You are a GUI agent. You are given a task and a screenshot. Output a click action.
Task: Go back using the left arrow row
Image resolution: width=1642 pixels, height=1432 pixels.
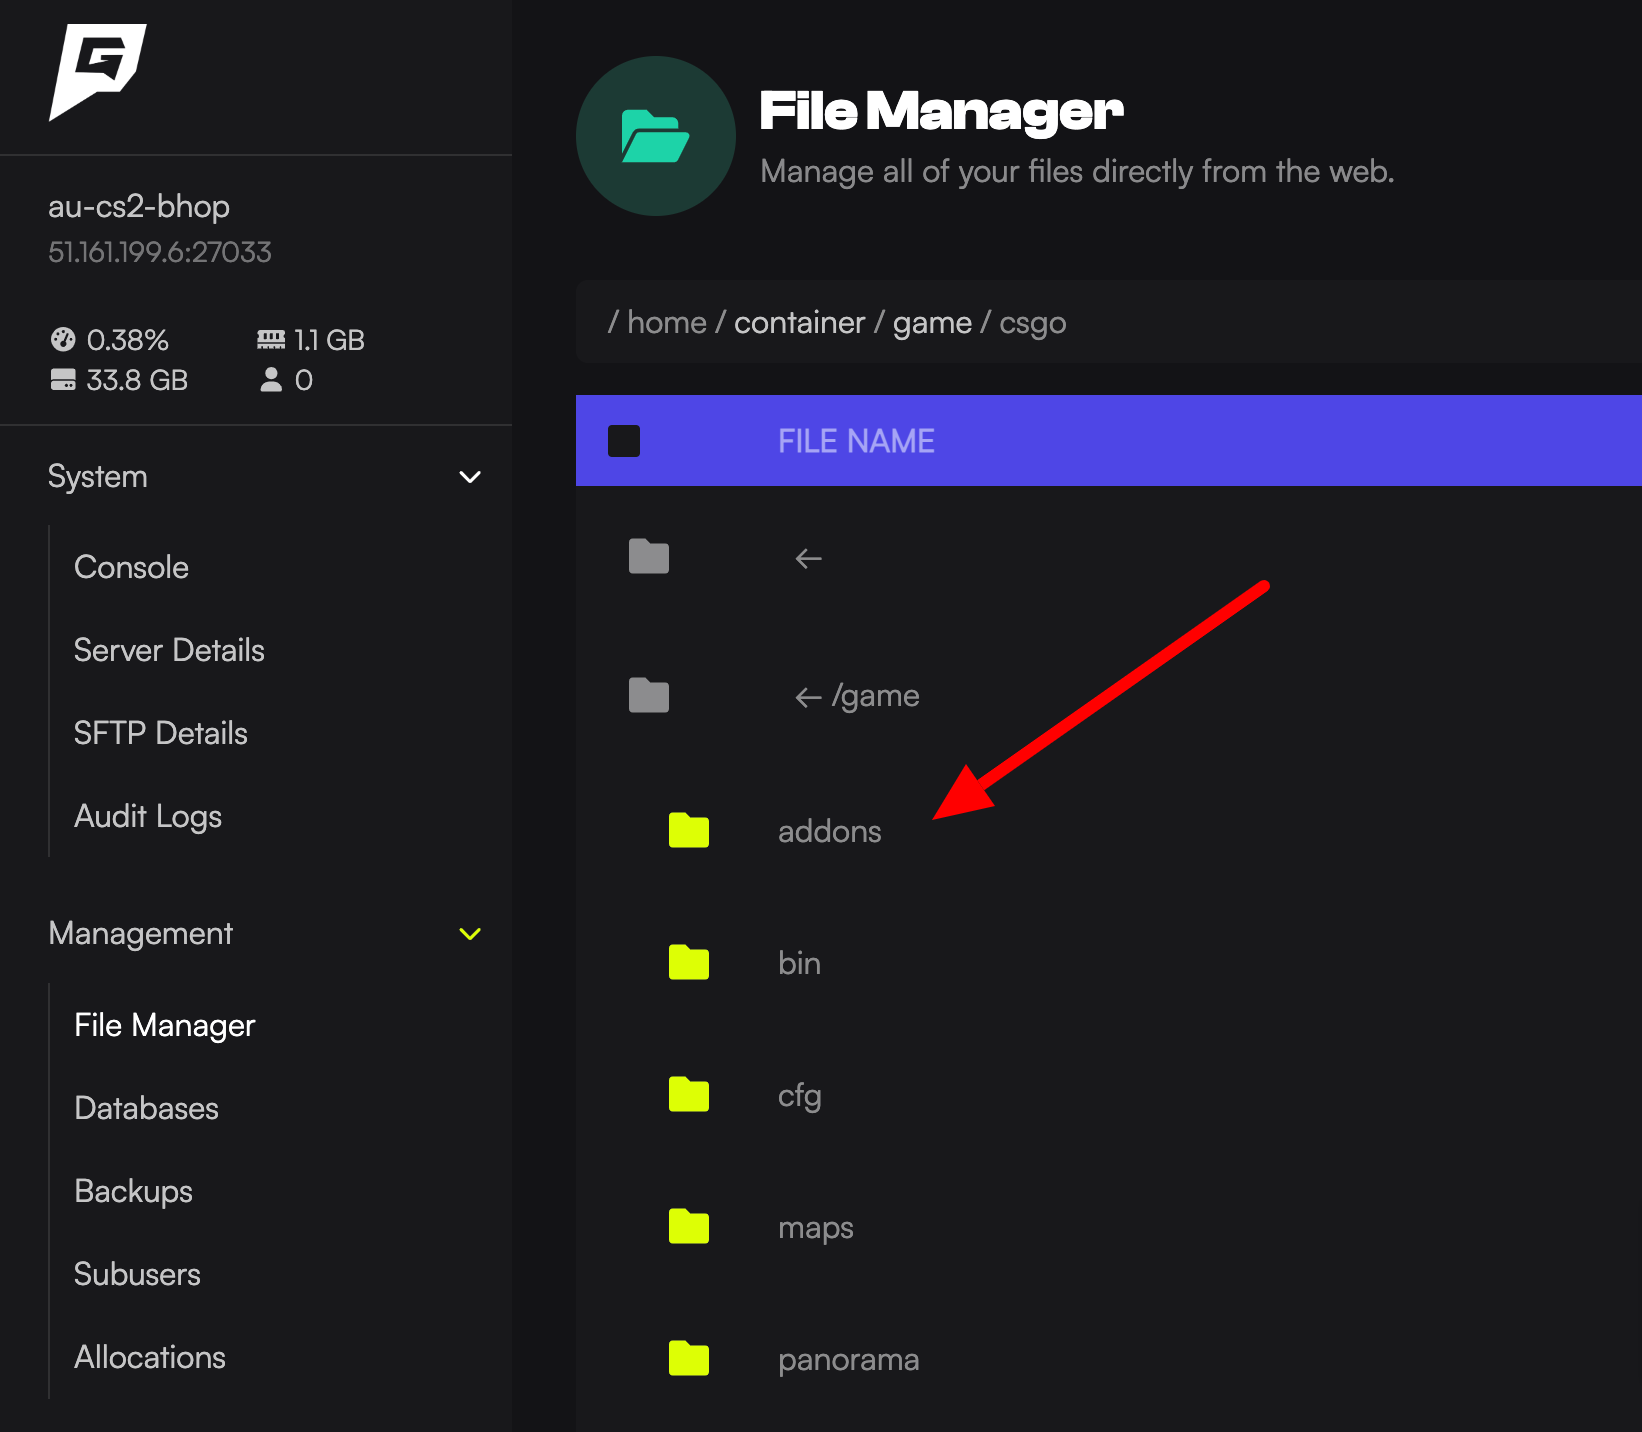click(x=808, y=558)
